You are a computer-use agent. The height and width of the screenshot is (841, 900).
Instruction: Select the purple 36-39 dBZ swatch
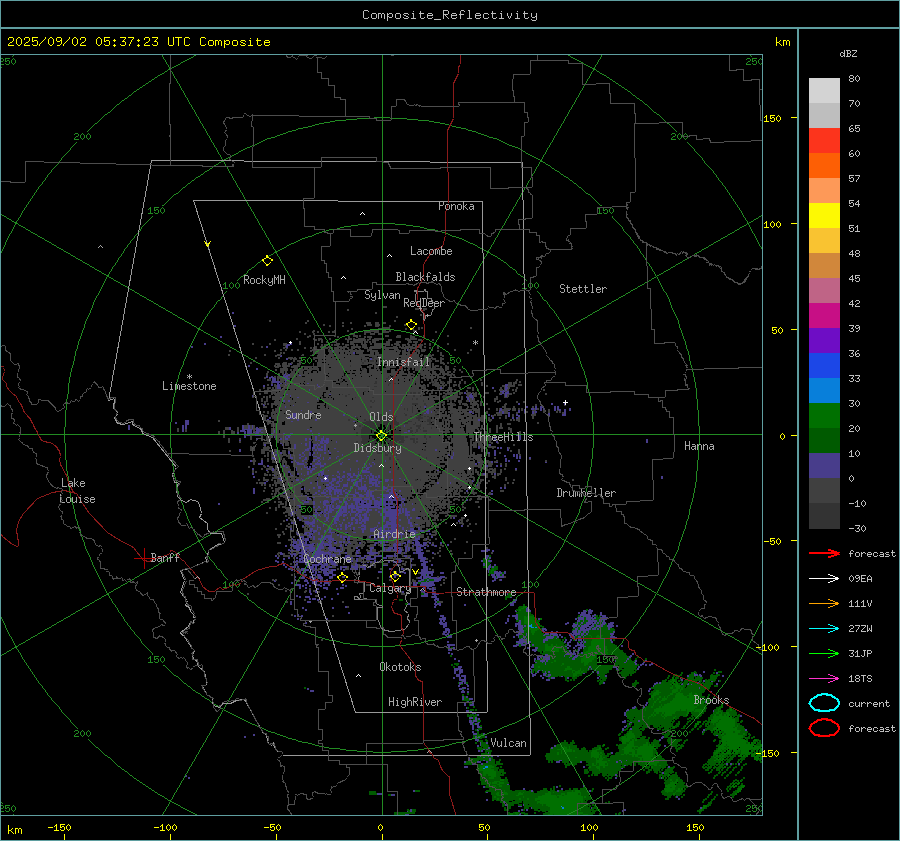[824, 340]
